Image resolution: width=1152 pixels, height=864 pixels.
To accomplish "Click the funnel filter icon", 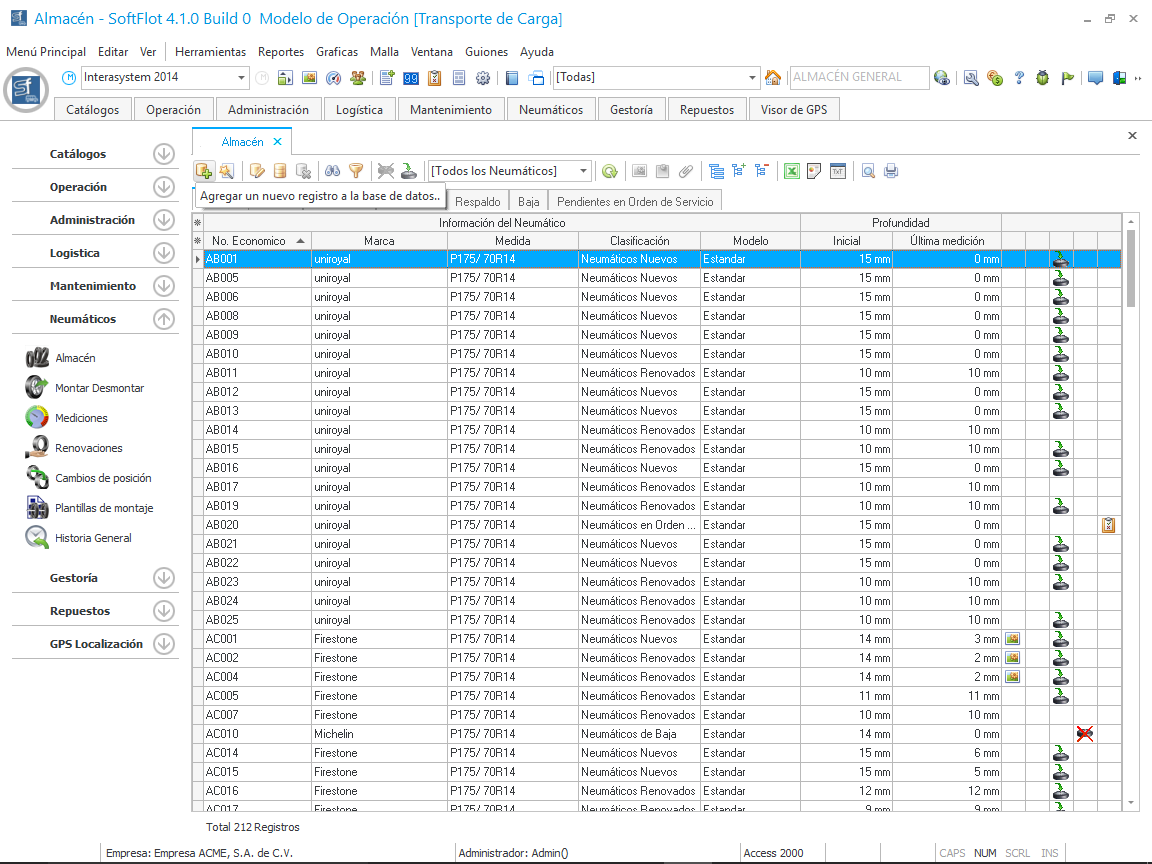I will point(355,171).
